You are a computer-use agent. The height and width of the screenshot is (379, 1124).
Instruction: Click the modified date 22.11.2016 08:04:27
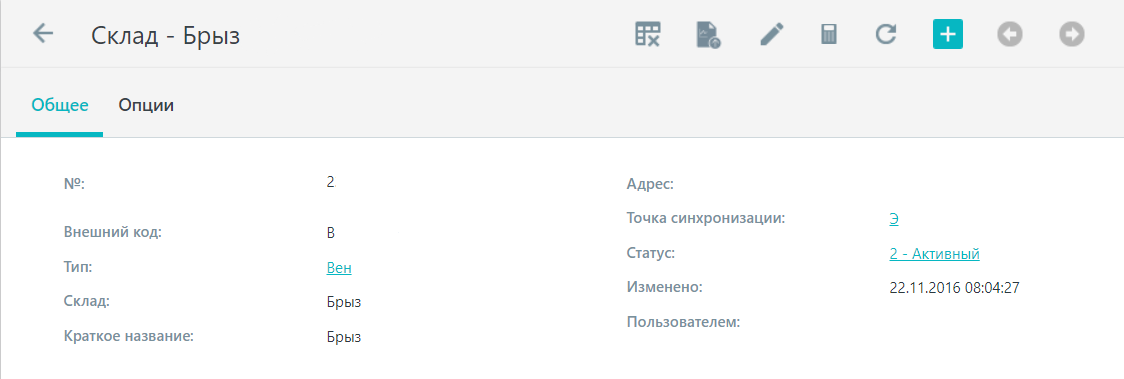(x=954, y=288)
